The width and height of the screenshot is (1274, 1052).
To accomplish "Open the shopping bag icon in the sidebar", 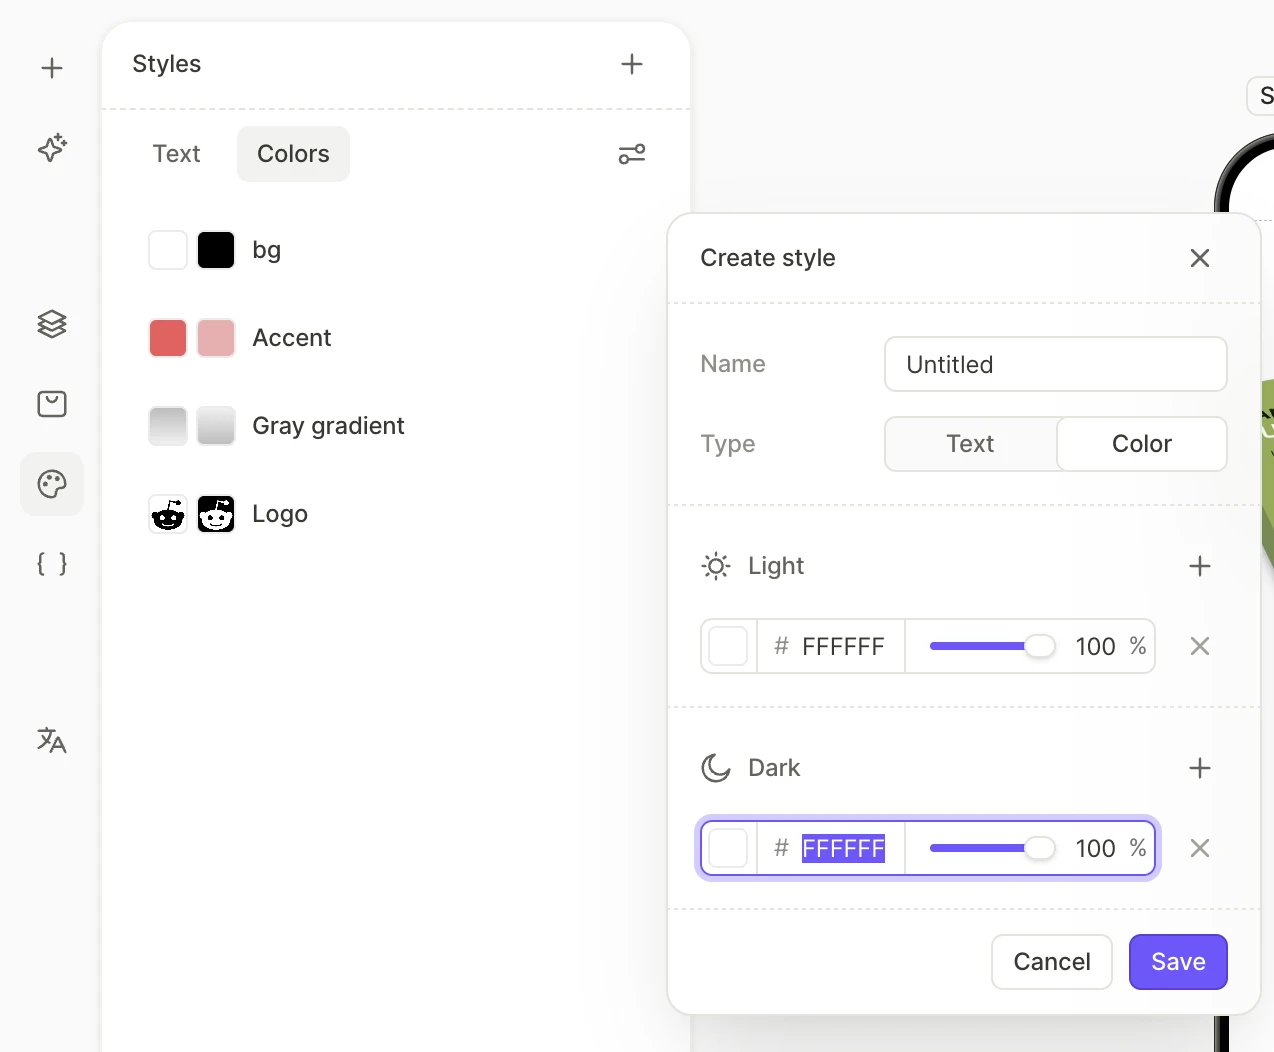I will [52, 404].
